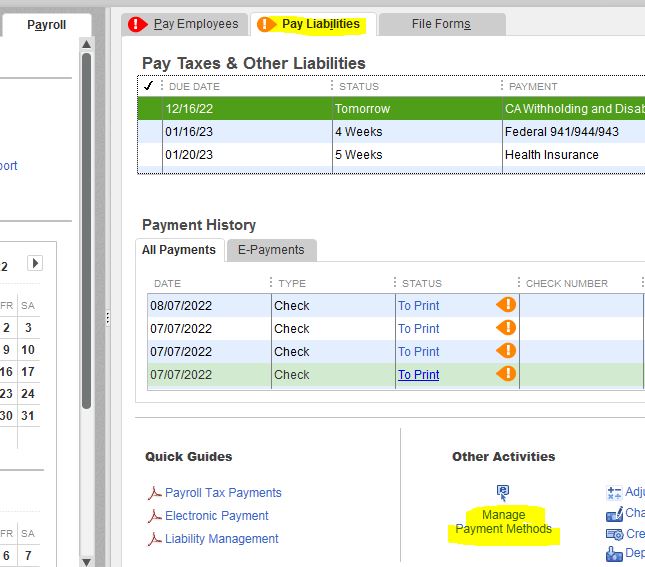Click the CHECK NUMBER column header
Image resolution: width=645 pixels, height=567 pixels.
click(567, 284)
